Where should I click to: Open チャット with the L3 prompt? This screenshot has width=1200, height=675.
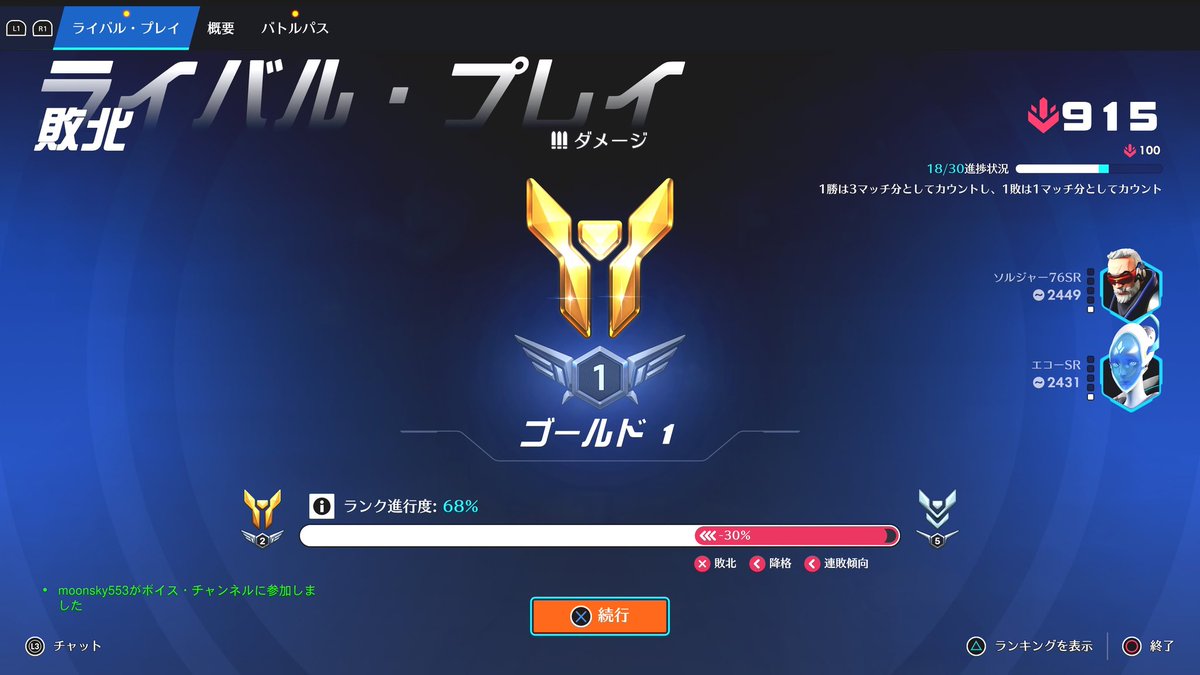tap(65, 646)
